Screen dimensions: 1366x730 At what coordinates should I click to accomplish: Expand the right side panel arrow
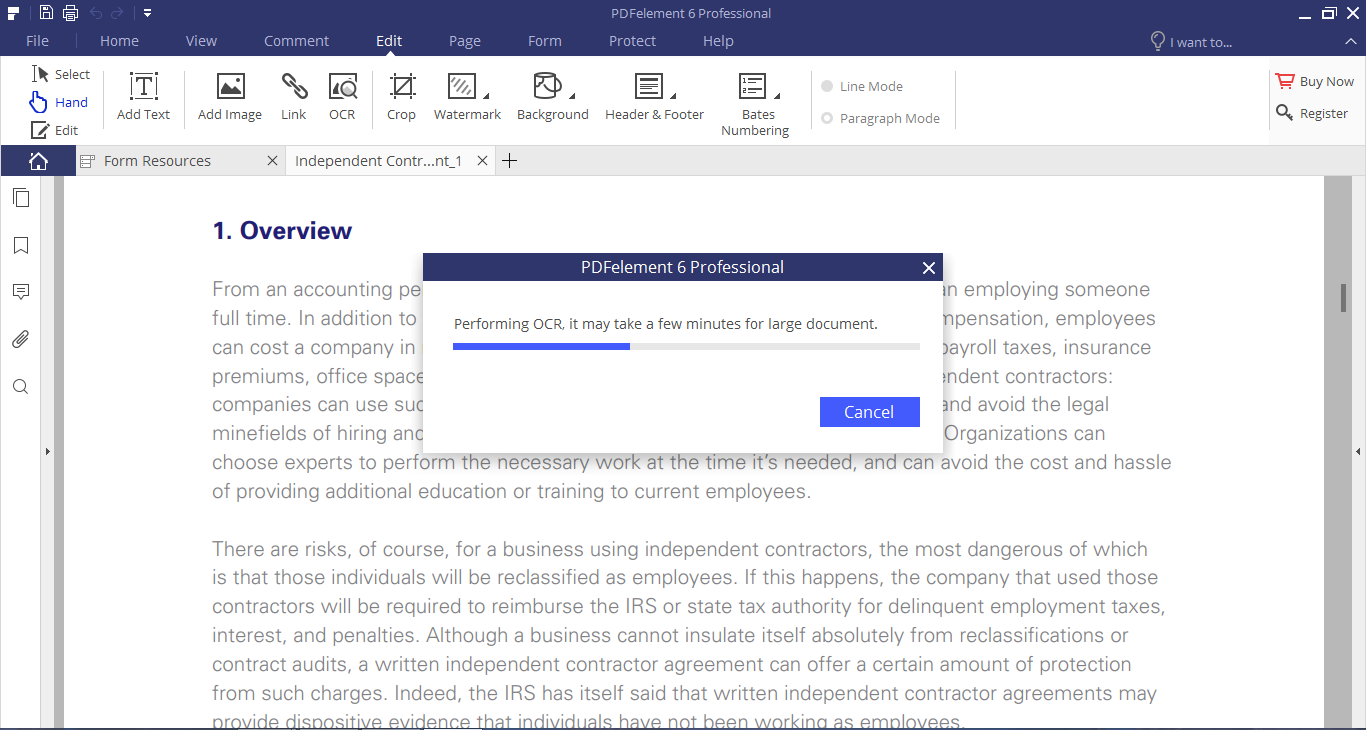point(1360,452)
